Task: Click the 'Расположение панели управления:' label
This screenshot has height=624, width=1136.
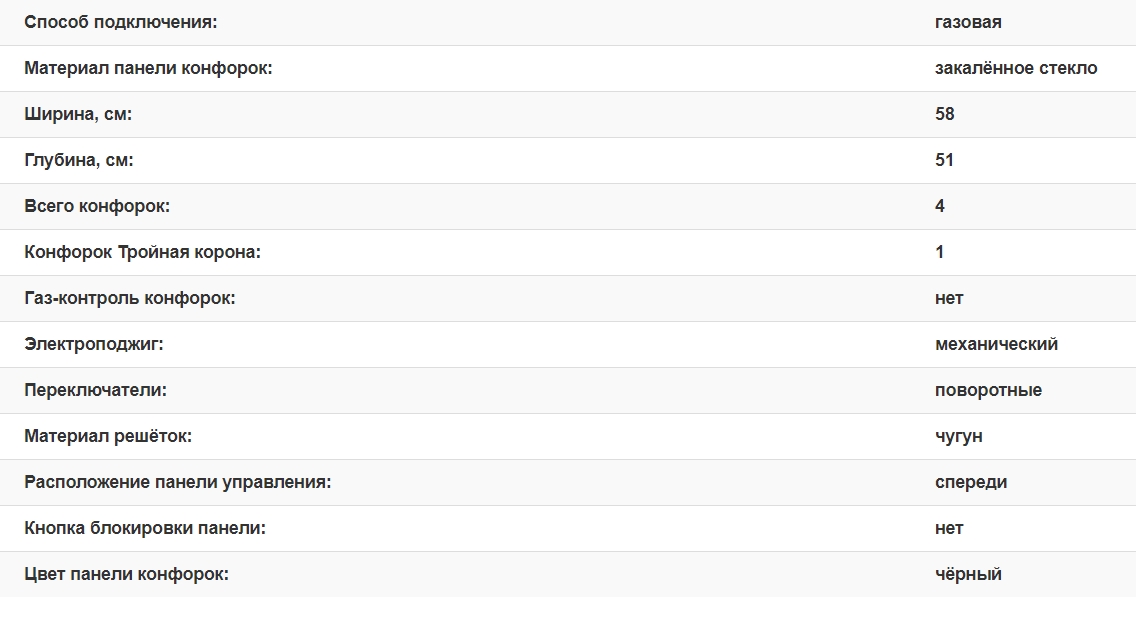Action: pyautogui.click(x=178, y=482)
